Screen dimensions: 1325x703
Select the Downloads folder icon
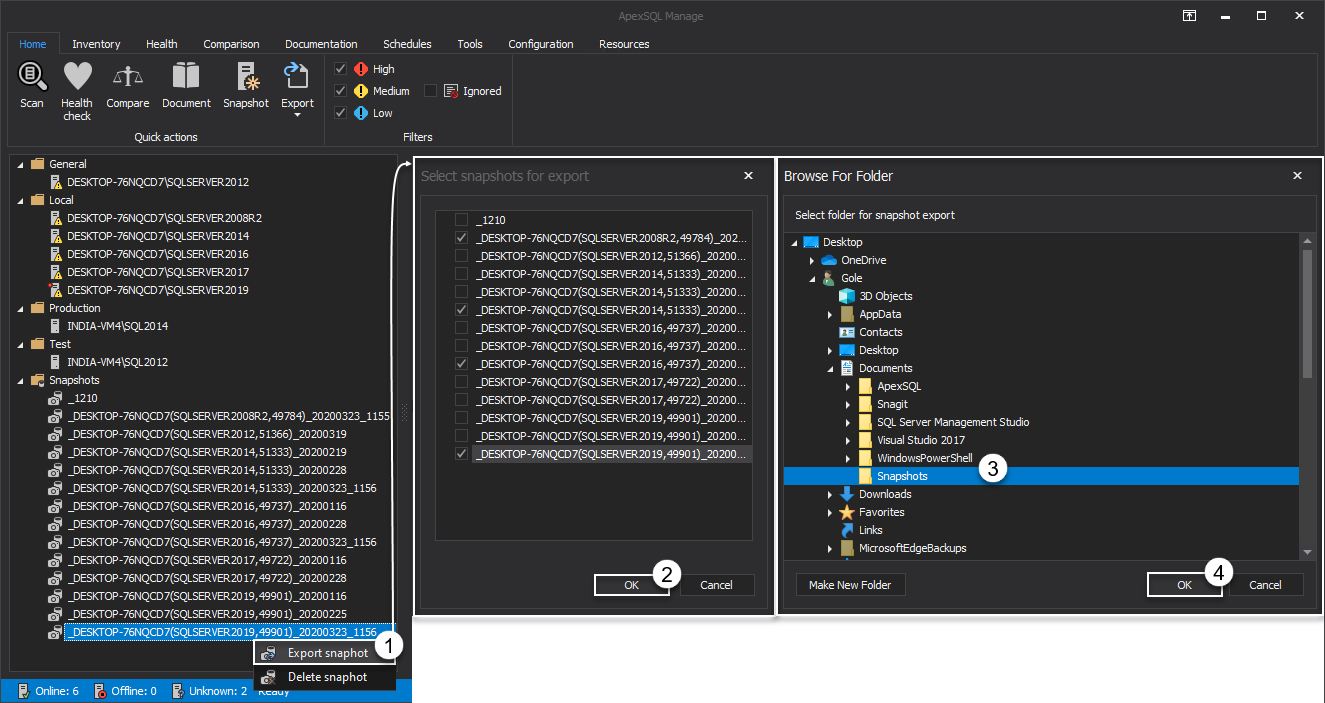point(847,494)
